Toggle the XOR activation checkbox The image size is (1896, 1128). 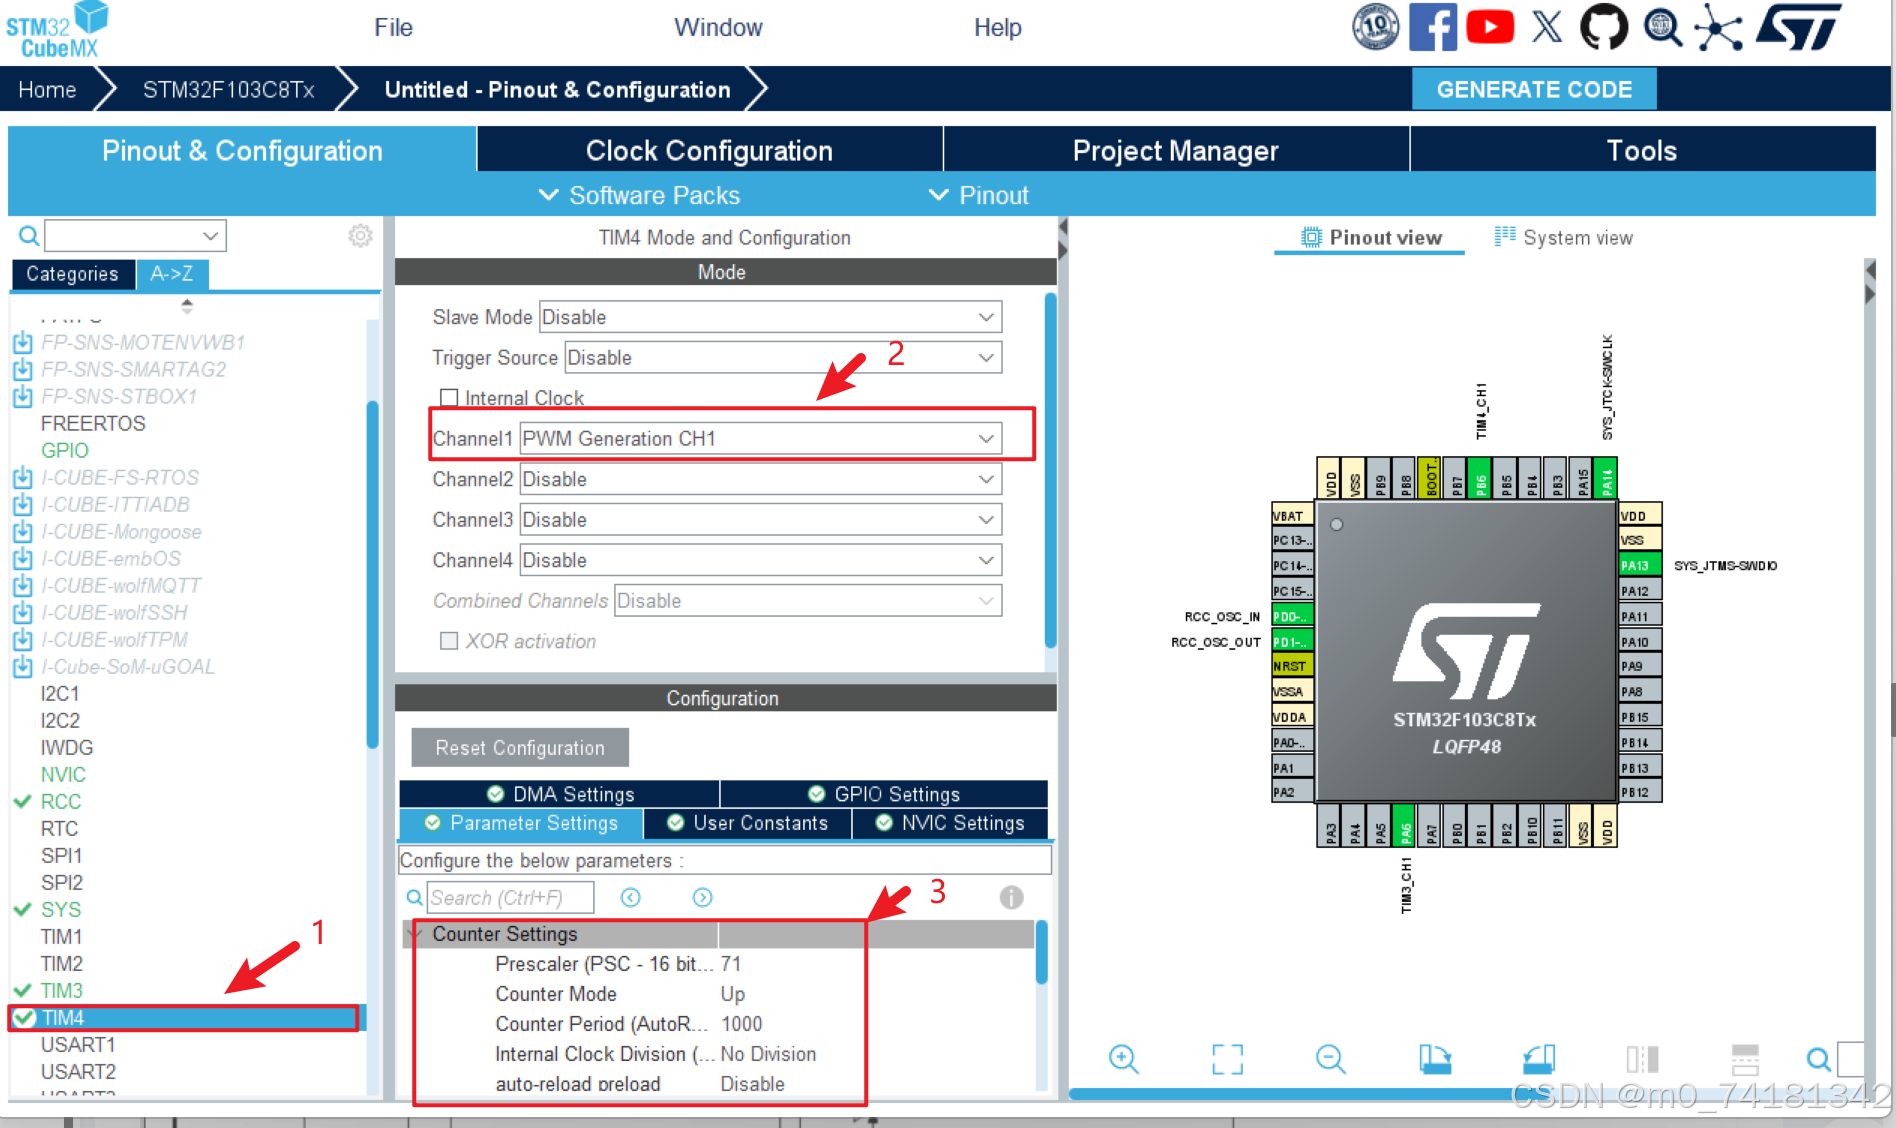pos(449,641)
